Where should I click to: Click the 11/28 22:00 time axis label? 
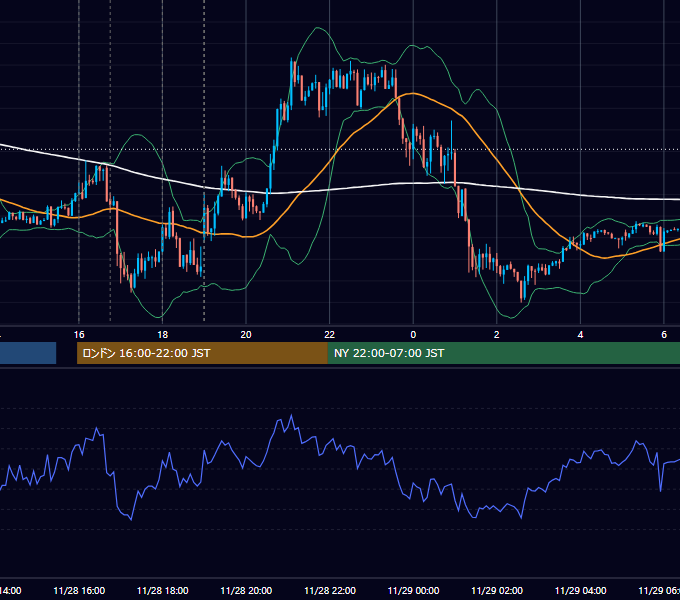[x=330, y=590]
